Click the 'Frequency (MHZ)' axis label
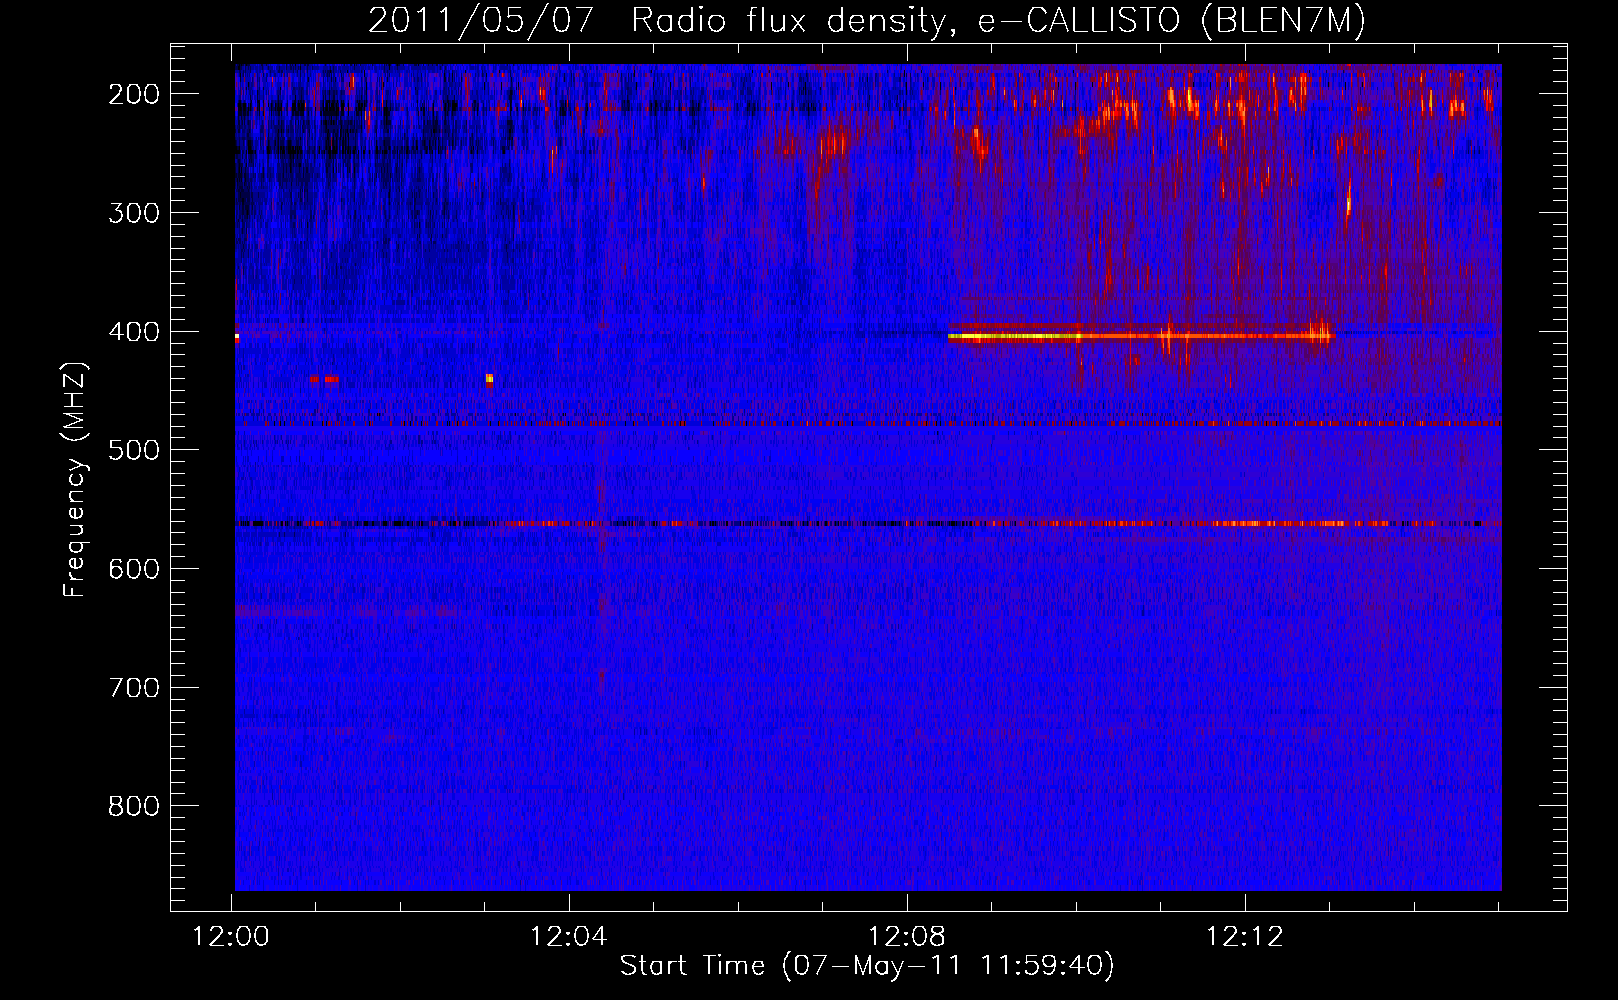This screenshot has height=1000, width=1618. click(75, 479)
